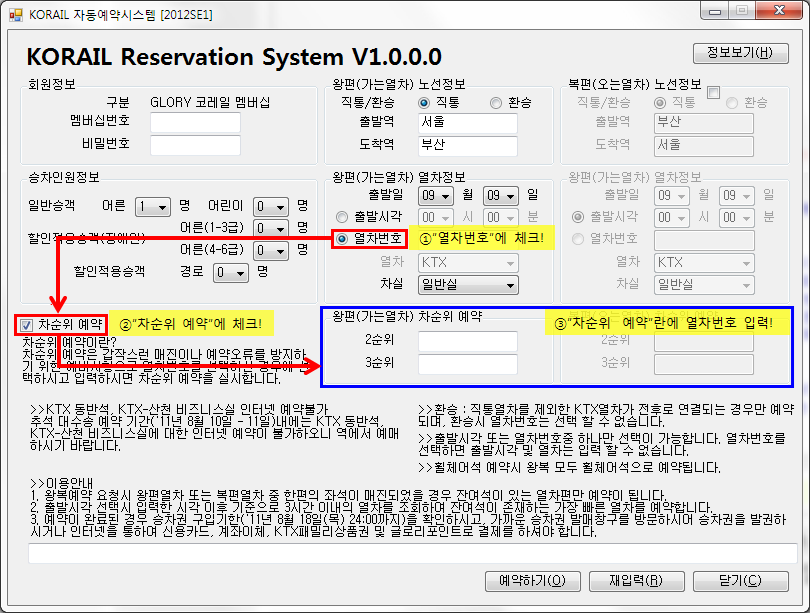Click the "KORAIL Reservation System V1.0.0.0" heading
This screenshot has width=810, height=613.
(234, 57)
